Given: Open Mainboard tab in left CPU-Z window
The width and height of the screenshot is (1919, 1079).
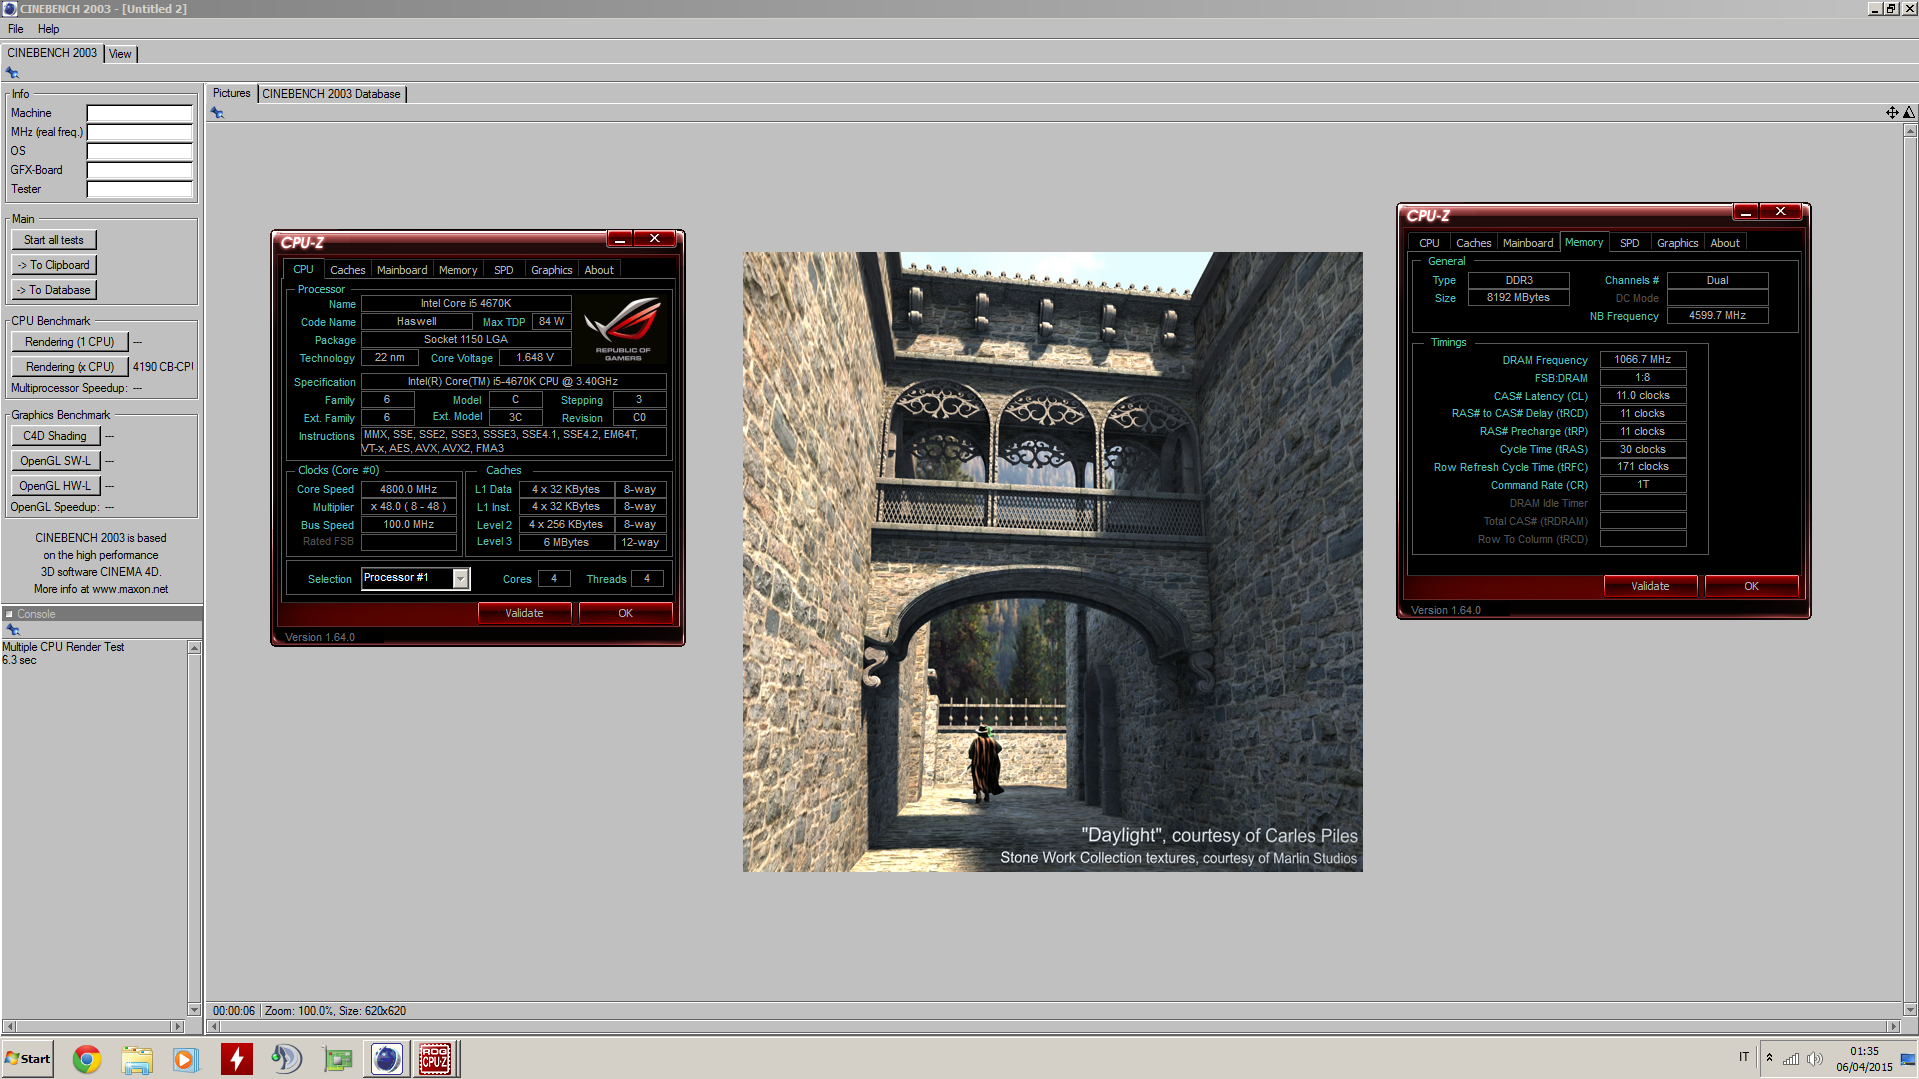Looking at the screenshot, I should pos(402,270).
